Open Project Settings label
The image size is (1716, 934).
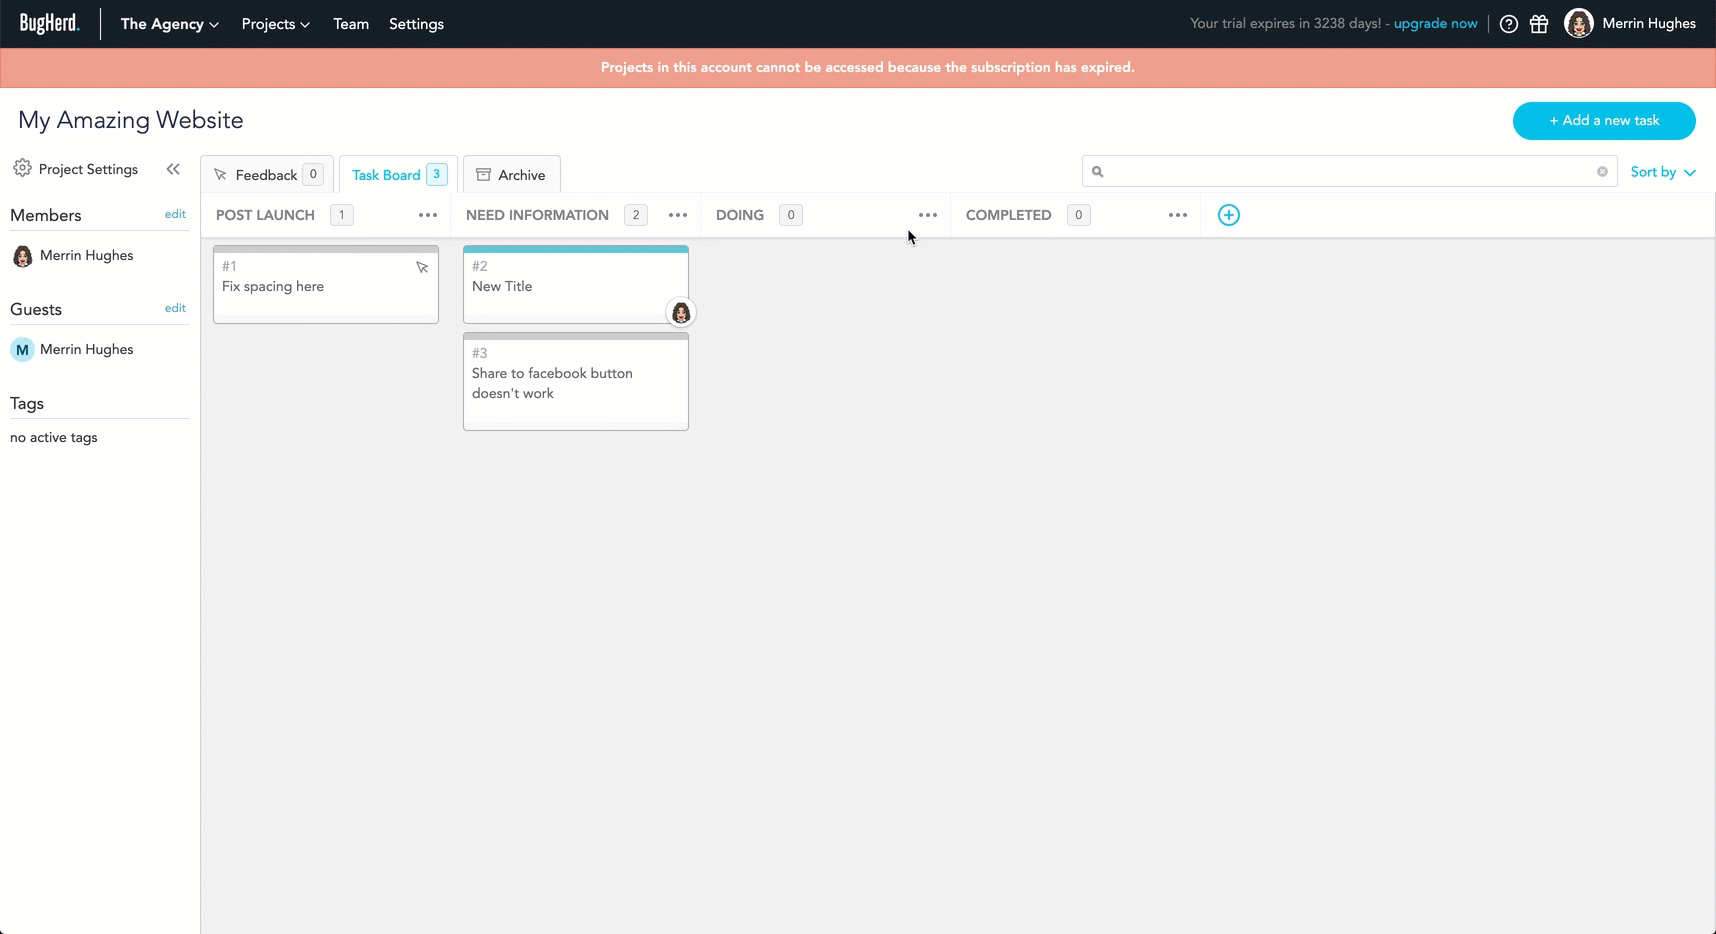pyautogui.click(x=88, y=169)
